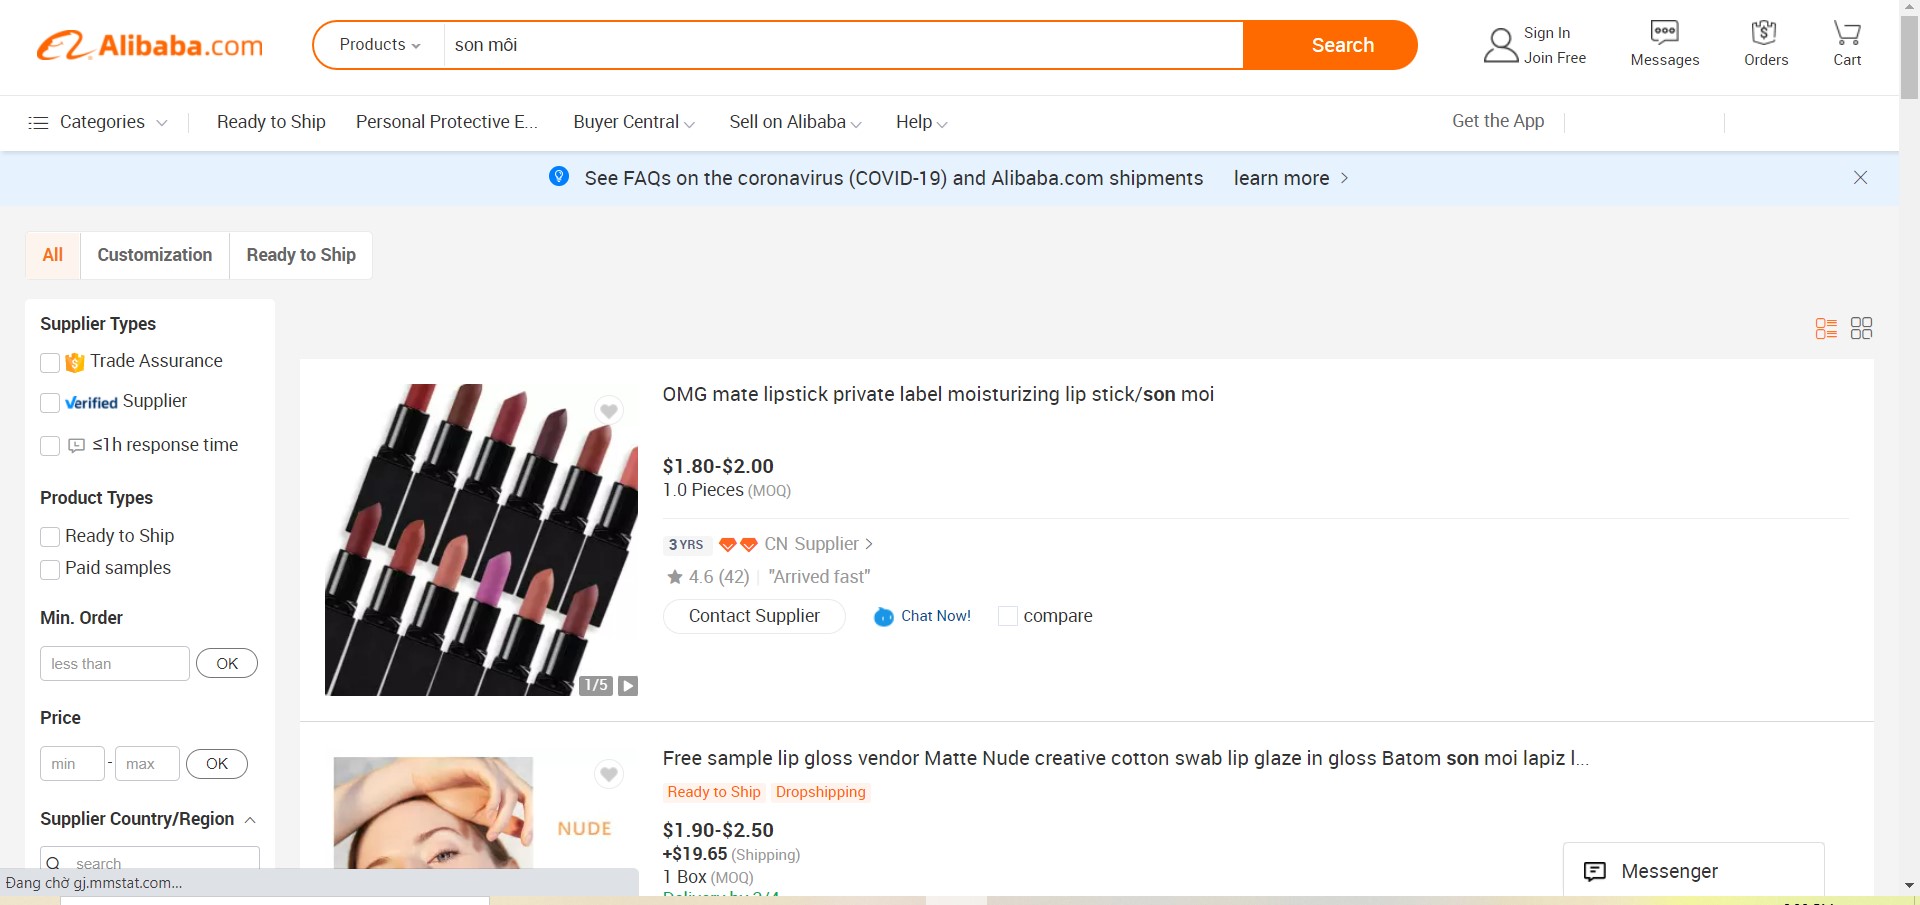This screenshot has height=905, width=1920.
Task: Expand the Categories menu
Action: click(x=98, y=122)
